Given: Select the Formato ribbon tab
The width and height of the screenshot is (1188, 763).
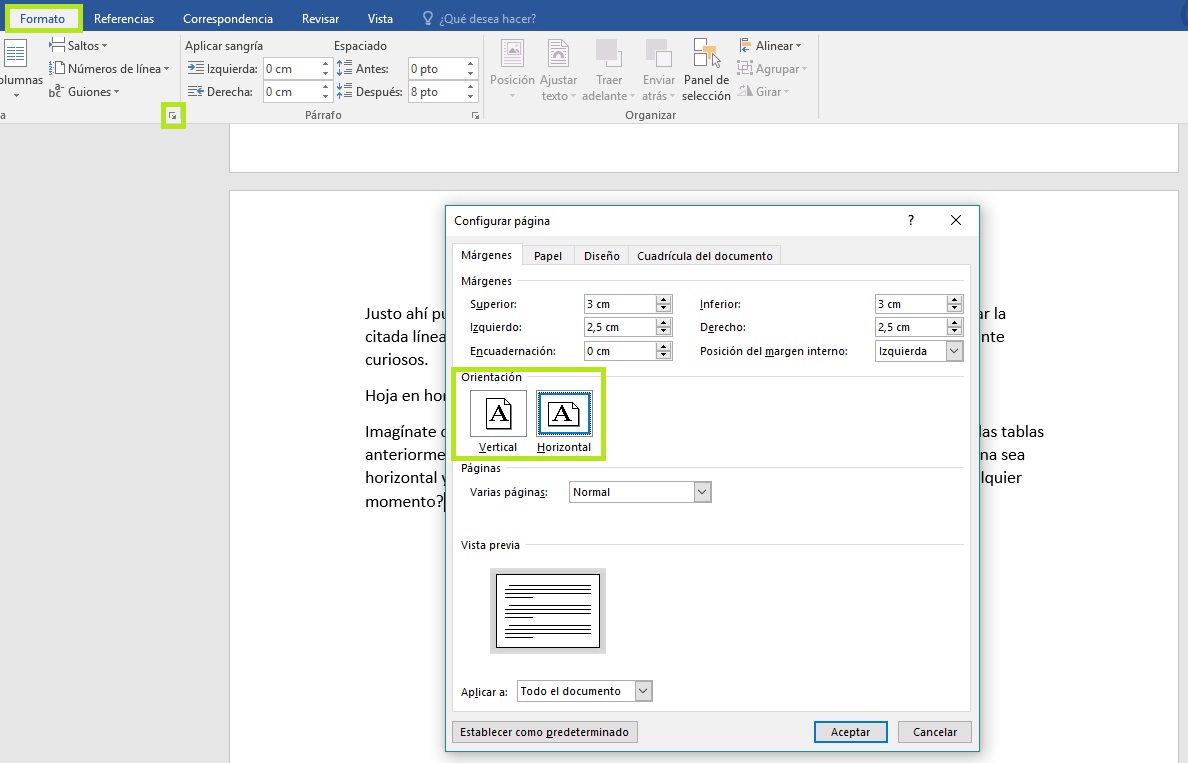Looking at the screenshot, I should tap(42, 18).
